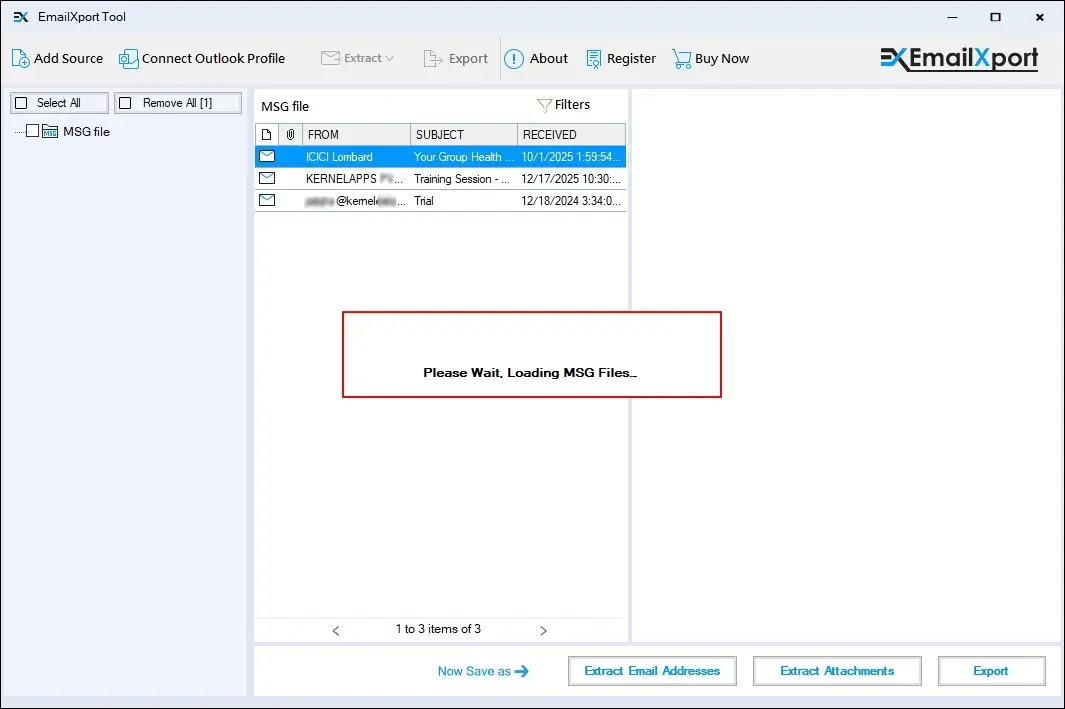Click the attachment column header icon

tap(290, 133)
